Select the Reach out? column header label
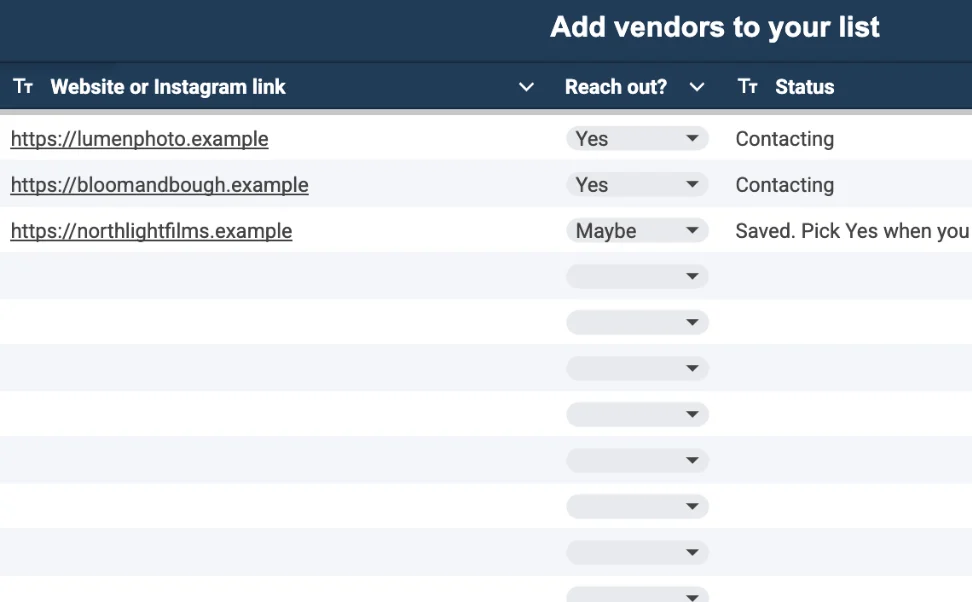The image size is (972, 602). tap(616, 87)
